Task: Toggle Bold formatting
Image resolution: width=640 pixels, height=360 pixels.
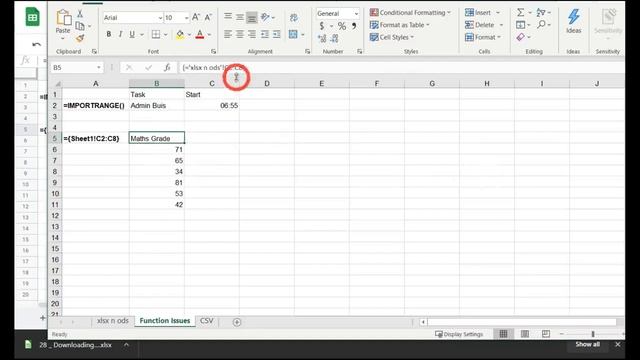Action: click(109, 34)
